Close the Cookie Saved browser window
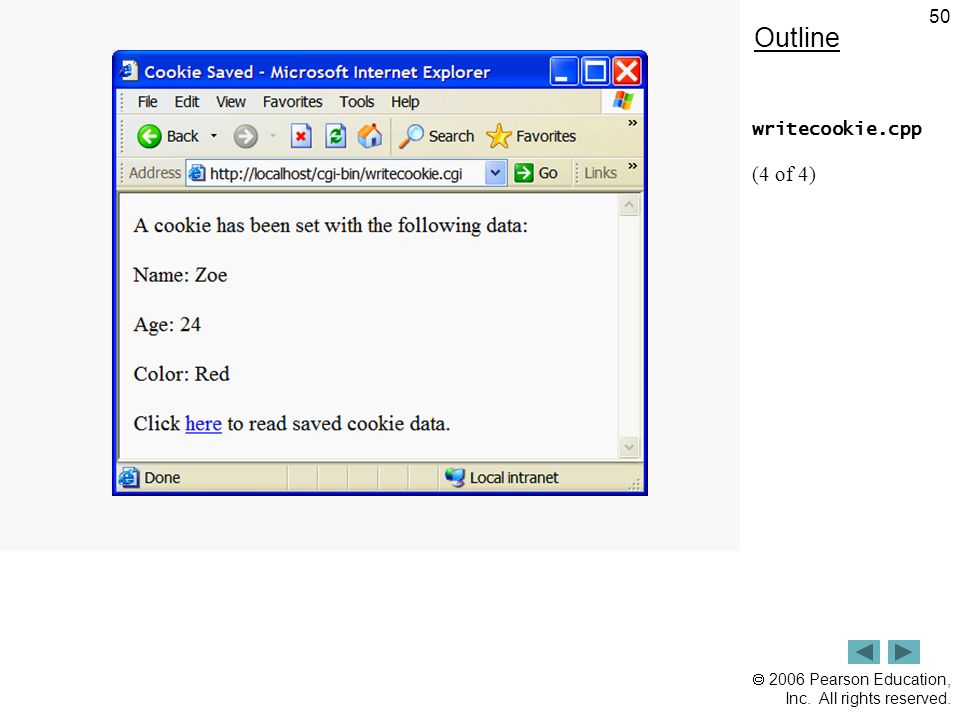The image size is (960, 720). (x=627, y=70)
